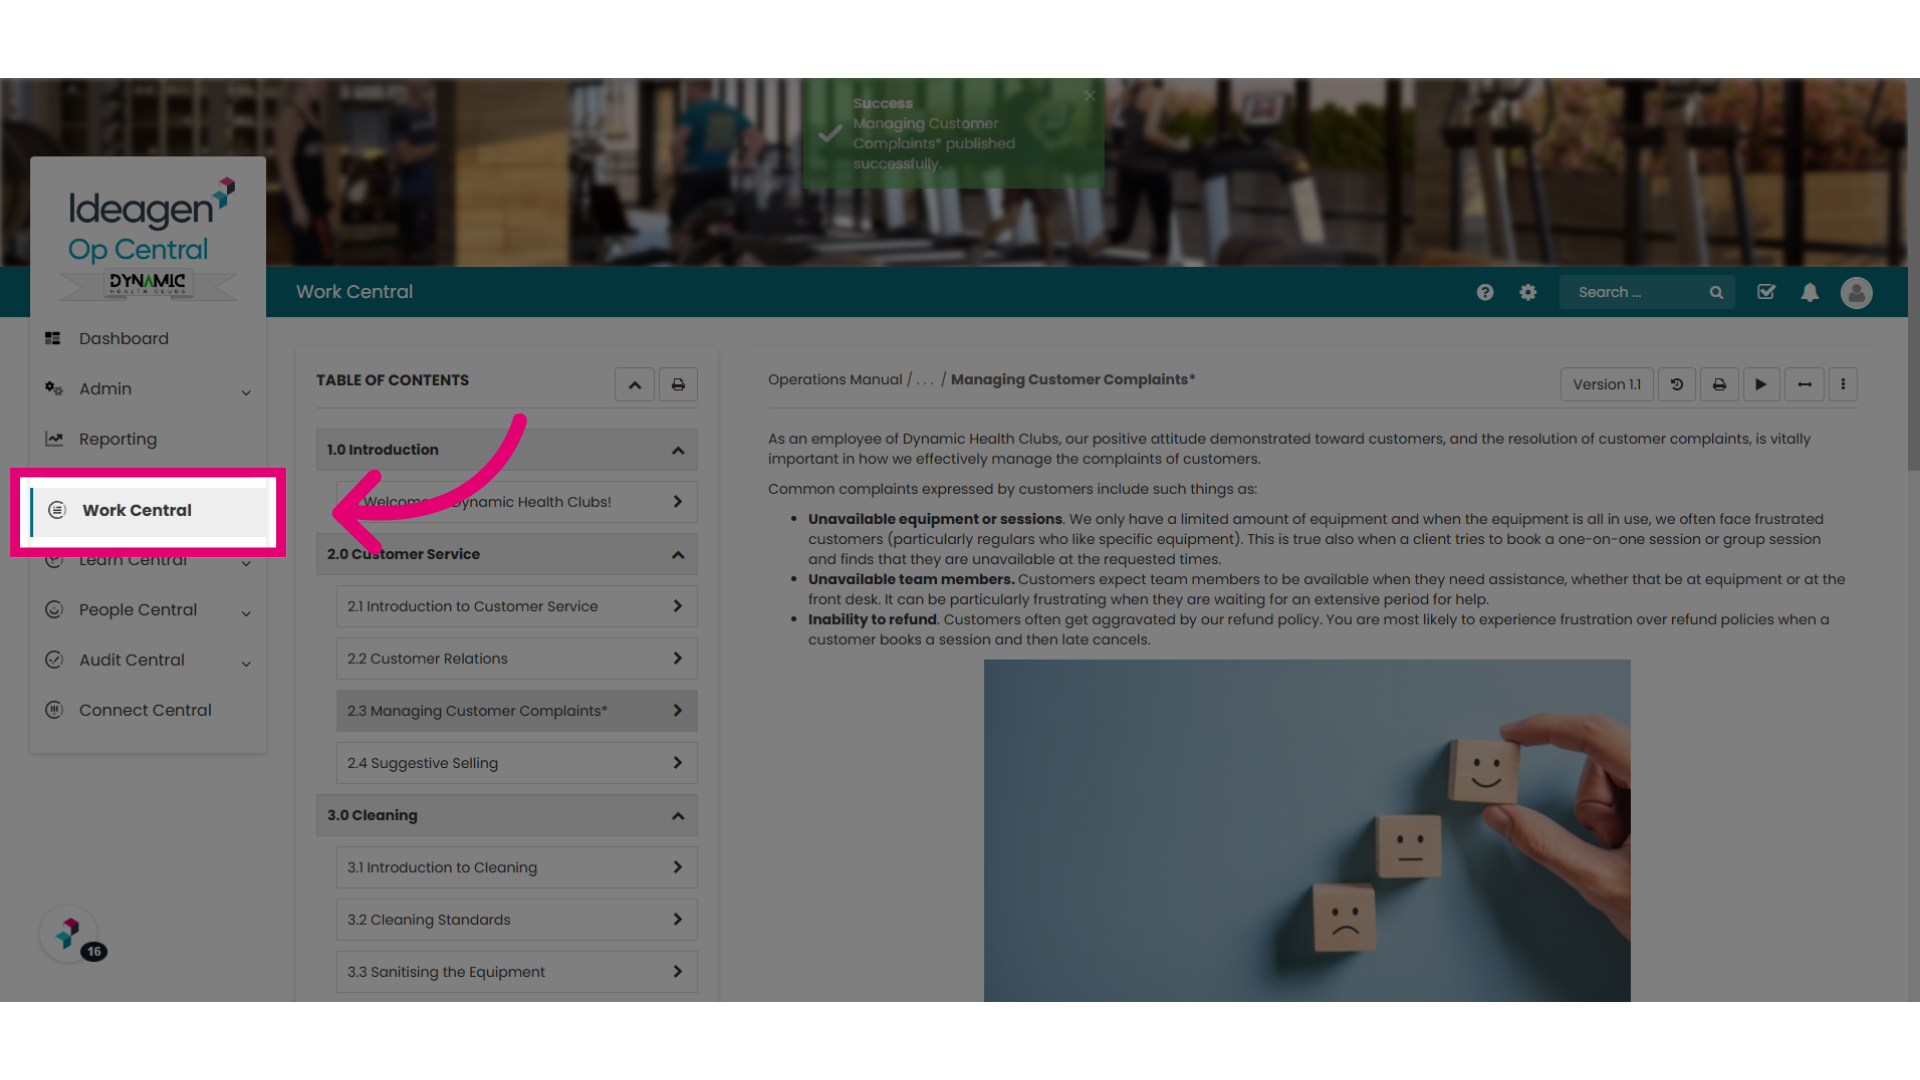Click the Work Central header title
1920x1080 pixels.
point(354,292)
